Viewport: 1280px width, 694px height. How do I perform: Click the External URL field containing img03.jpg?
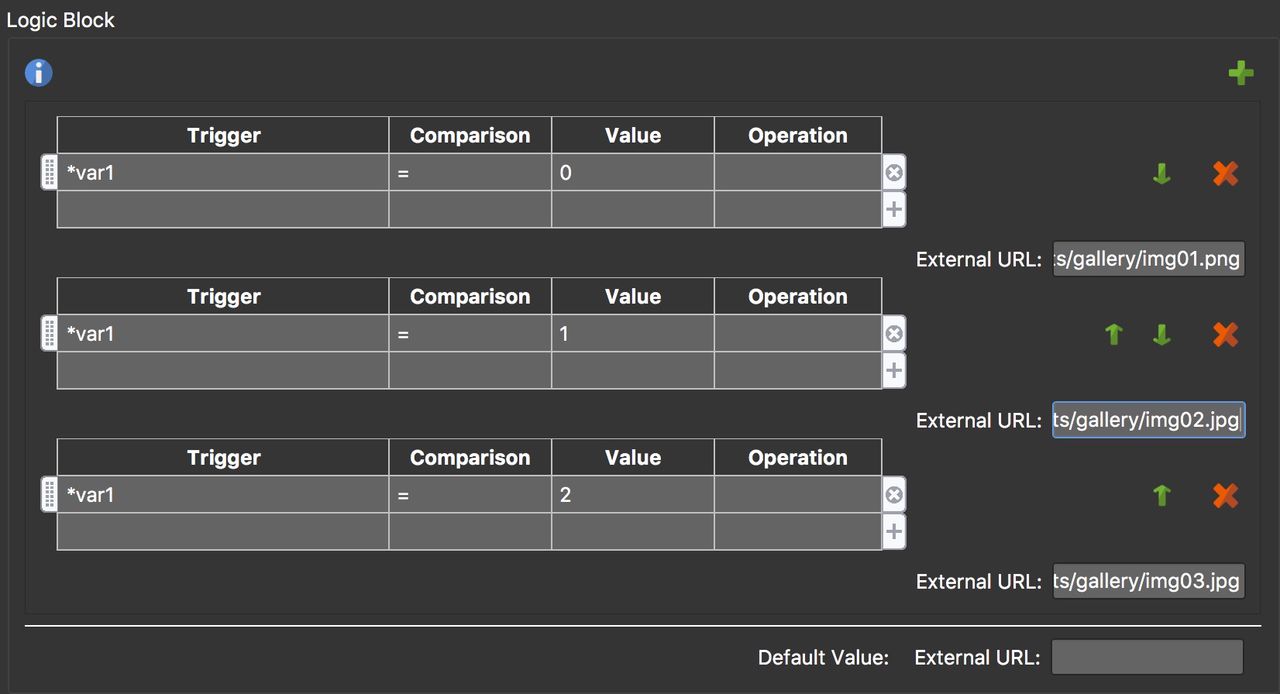point(1148,580)
